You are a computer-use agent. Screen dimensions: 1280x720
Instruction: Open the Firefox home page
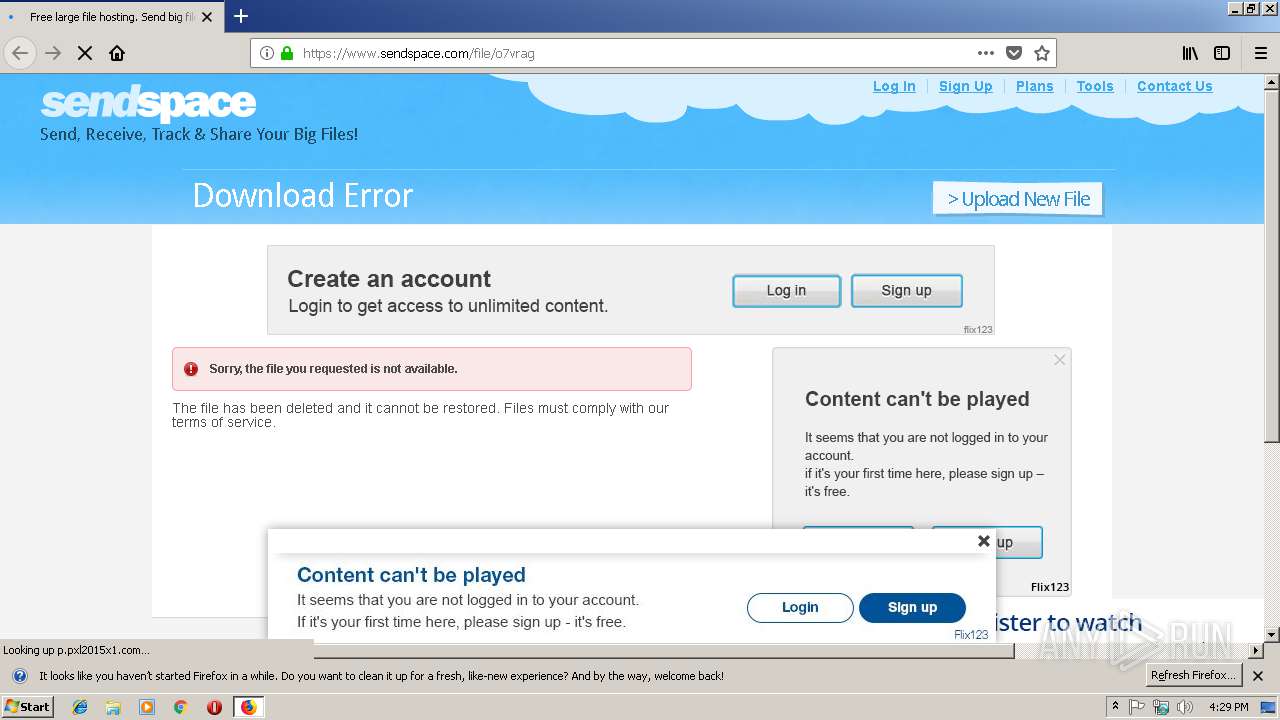pos(117,53)
